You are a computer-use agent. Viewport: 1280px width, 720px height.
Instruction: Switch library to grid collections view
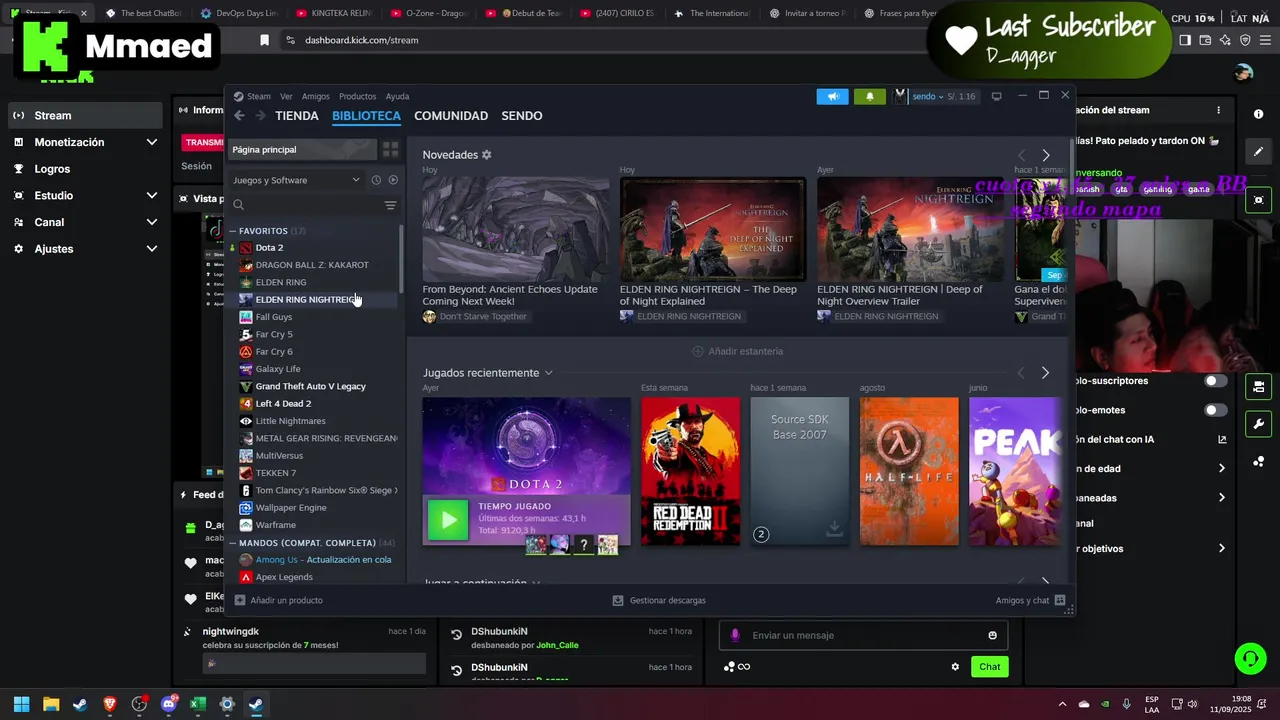pos(390,149)
